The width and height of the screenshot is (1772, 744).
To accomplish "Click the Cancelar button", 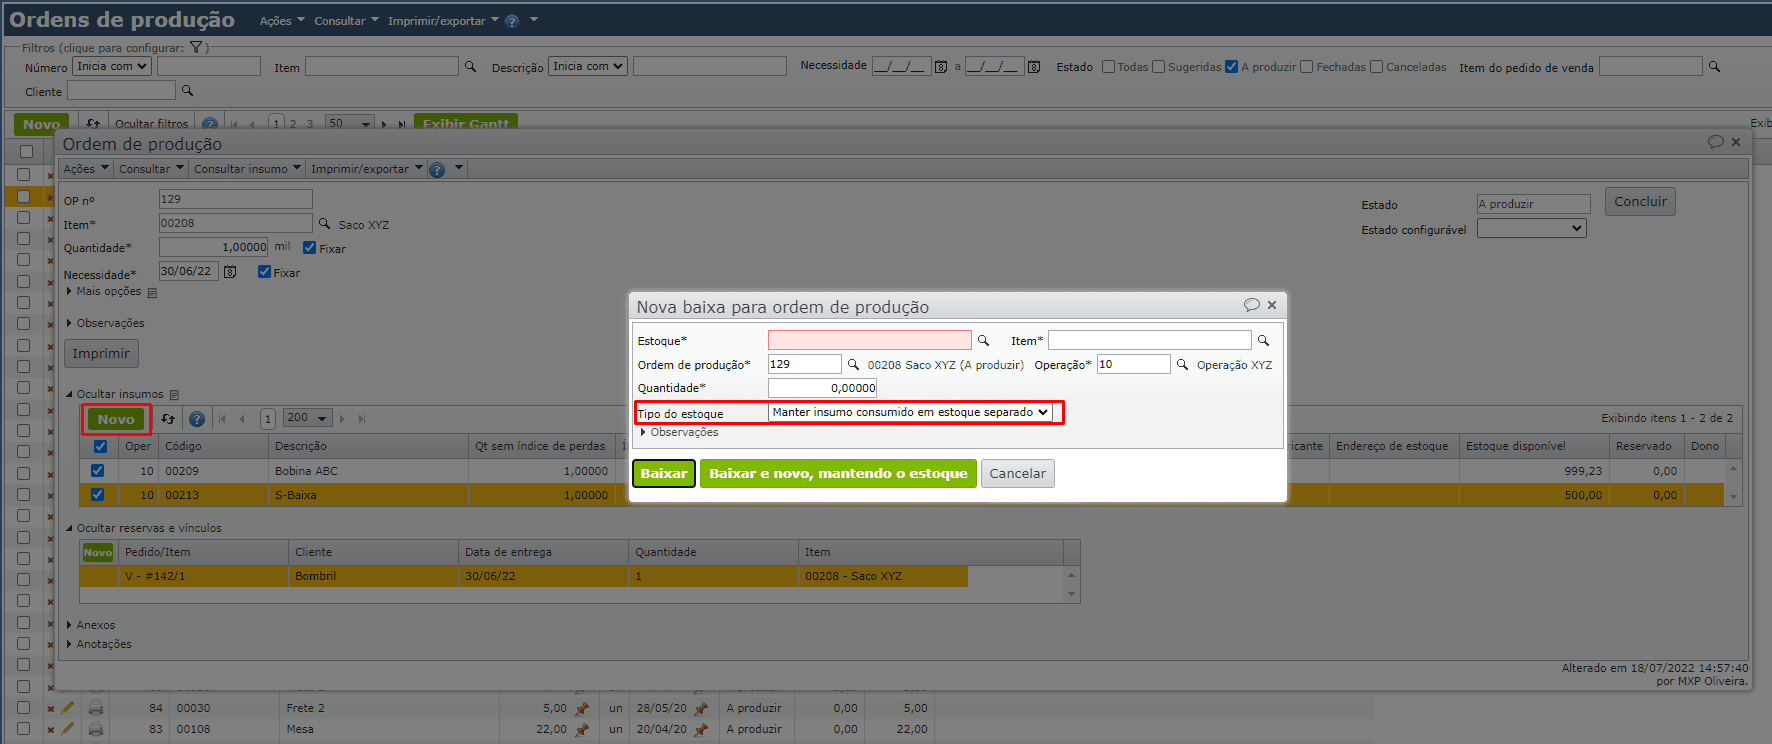I will point(1018,473).
